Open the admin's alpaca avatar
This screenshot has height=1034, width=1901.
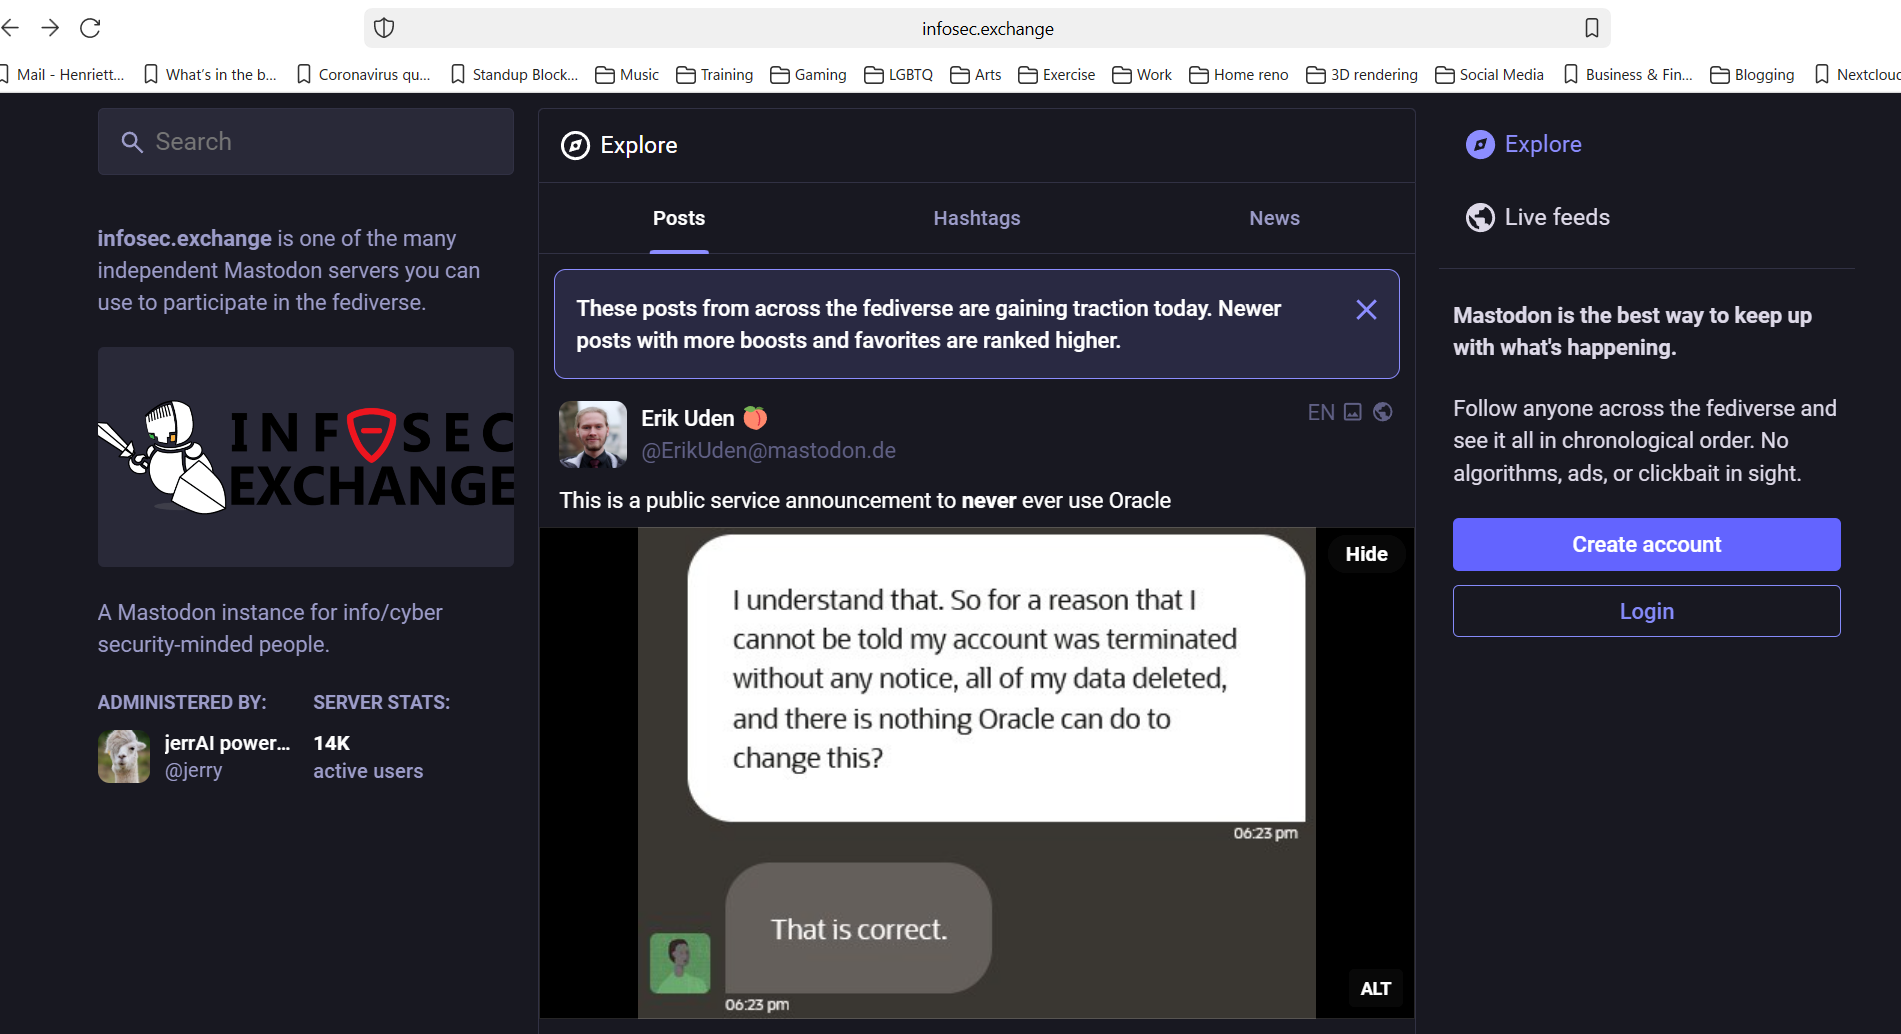coord(124,756)
